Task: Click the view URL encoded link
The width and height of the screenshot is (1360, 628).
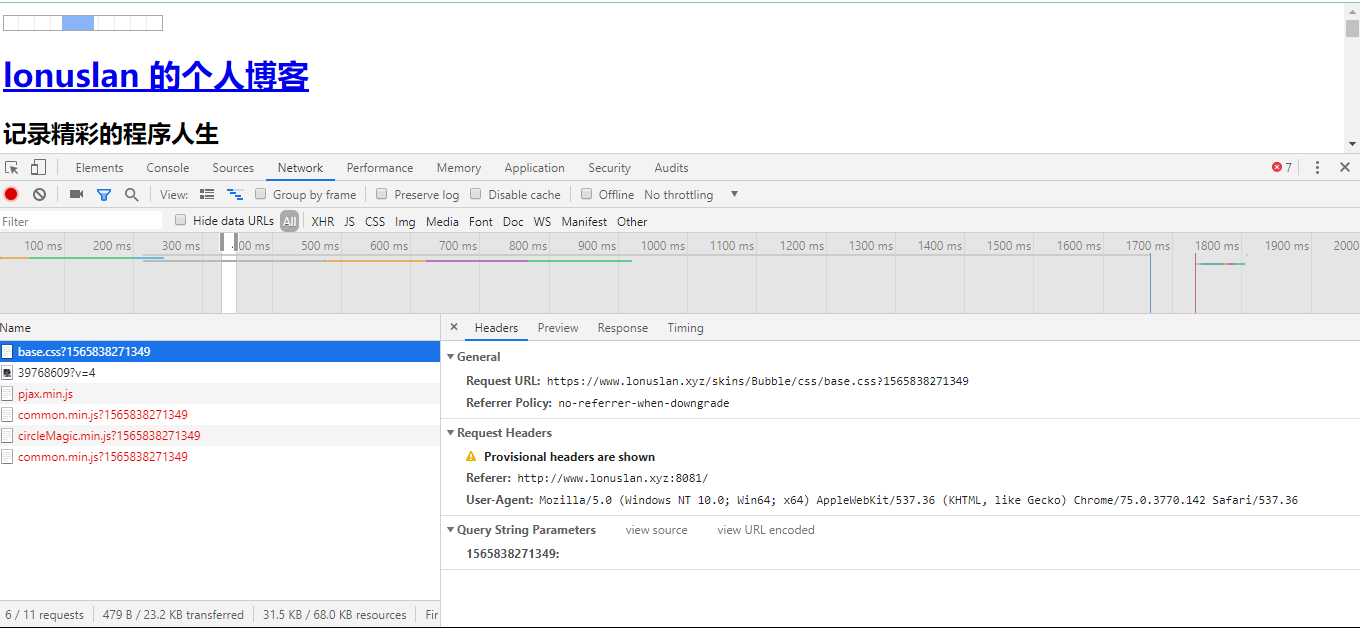Action: click(765, 530)
